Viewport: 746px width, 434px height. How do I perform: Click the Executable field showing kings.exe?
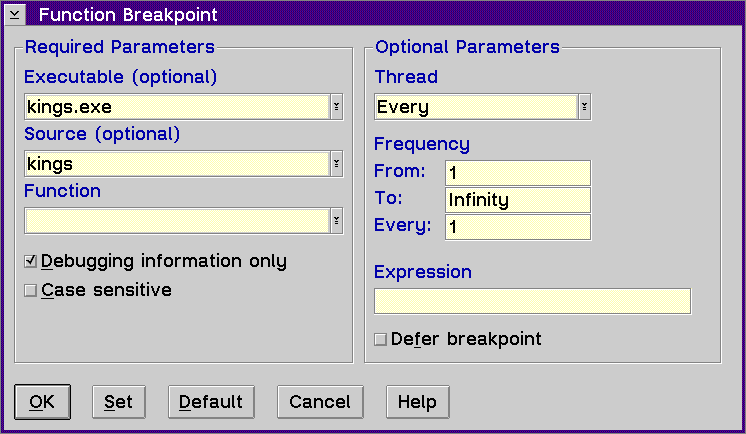(x=177, y=107)
